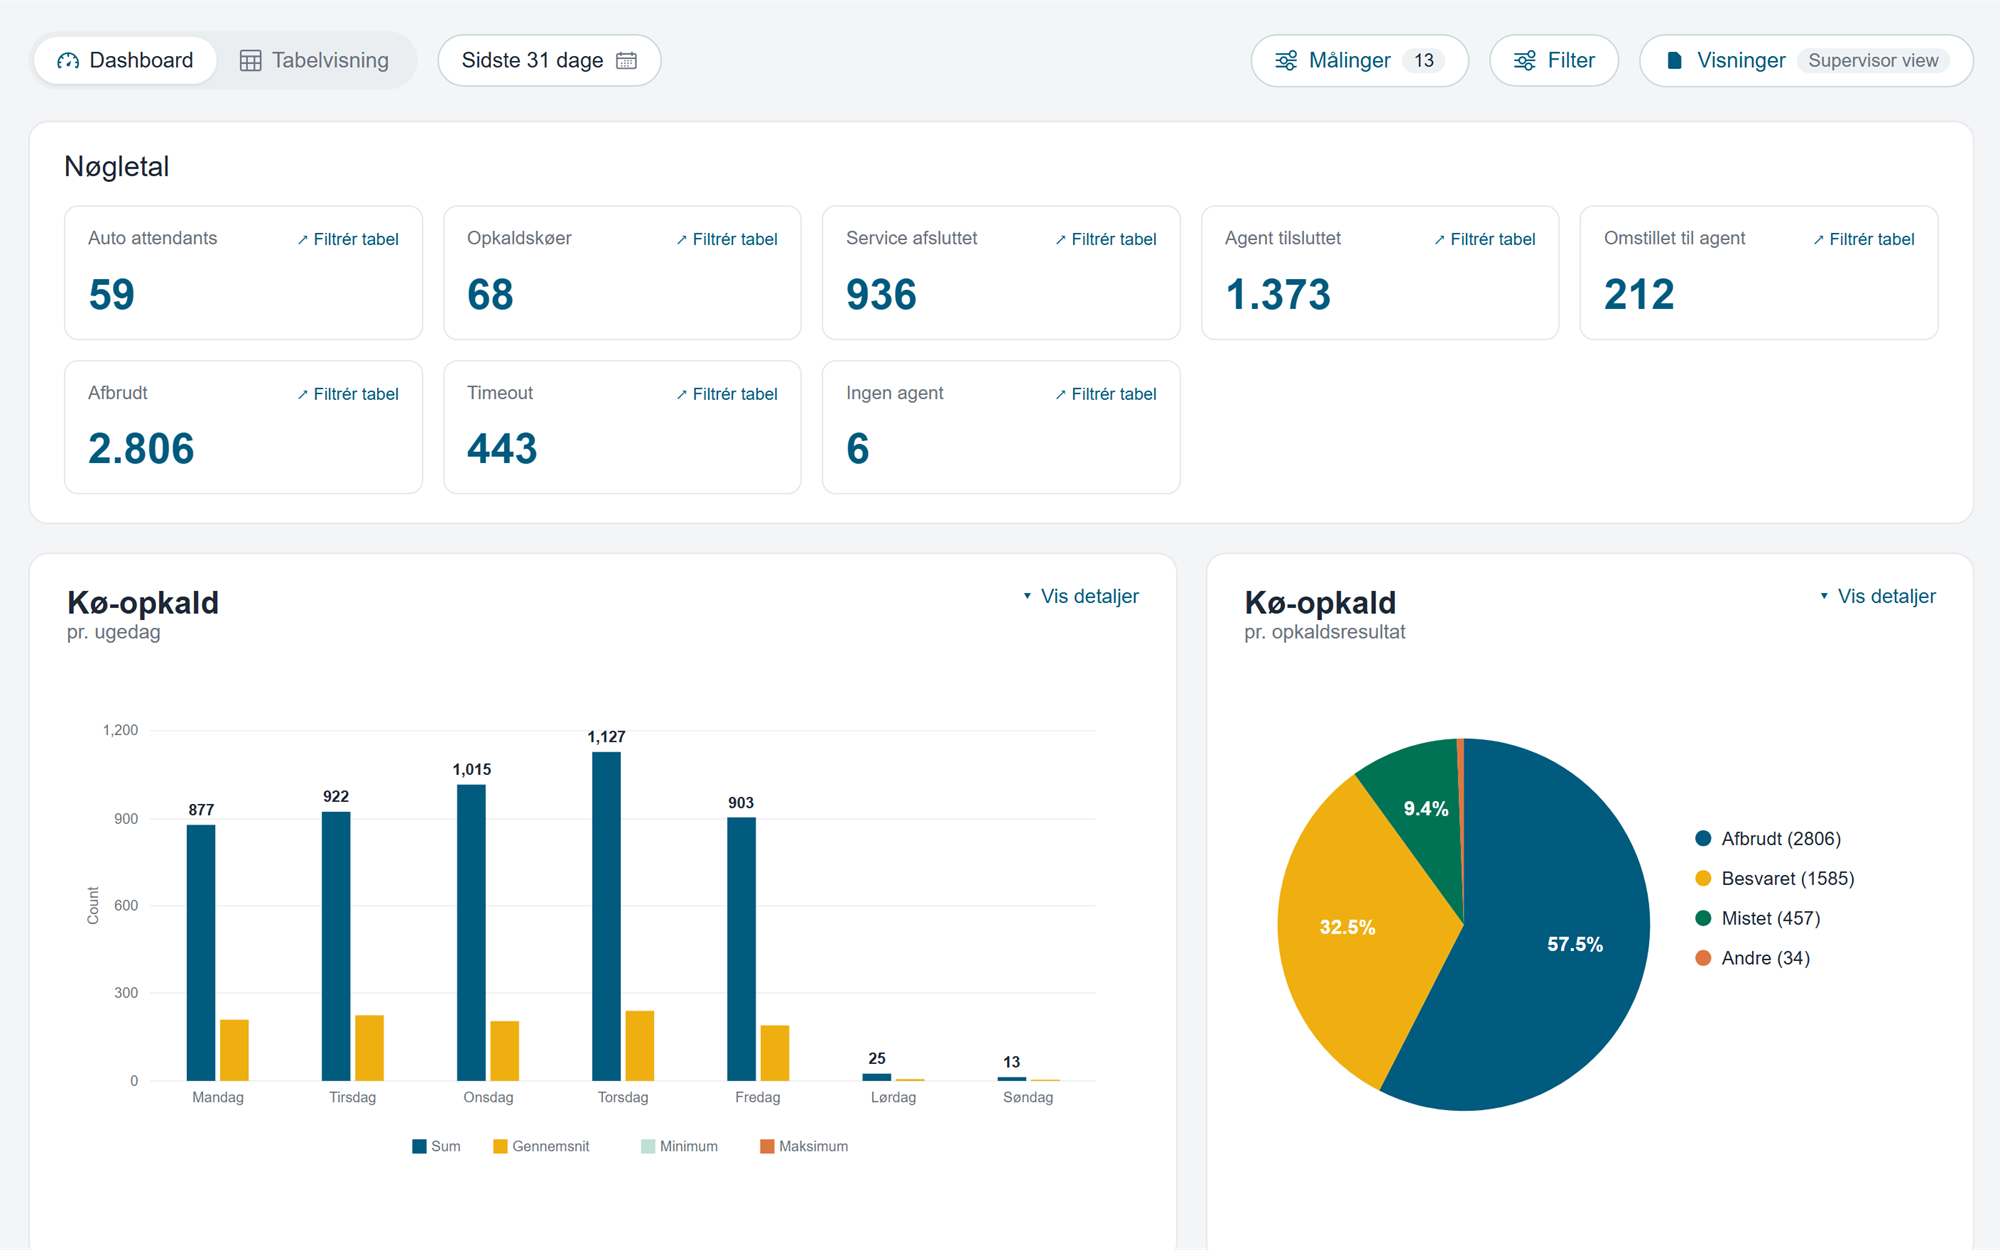This screenshot has width=2000, height=1250.
Task: Toggle the Maksimum legend series
Action: (804, 1146)
